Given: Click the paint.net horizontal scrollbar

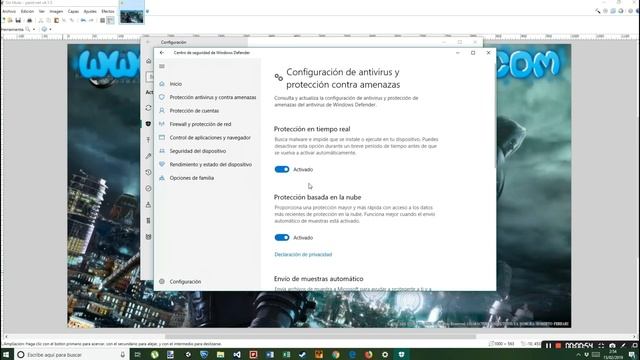Looking at the screenshot, I should click(x=320, y=337).
